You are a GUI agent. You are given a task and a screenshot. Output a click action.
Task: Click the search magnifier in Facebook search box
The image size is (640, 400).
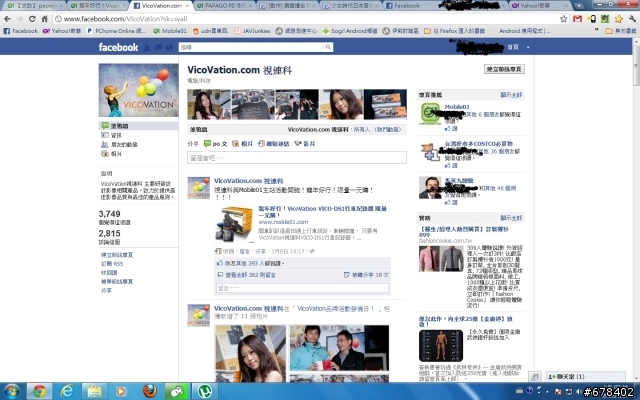pyautogui.click(x=328, y=47)
